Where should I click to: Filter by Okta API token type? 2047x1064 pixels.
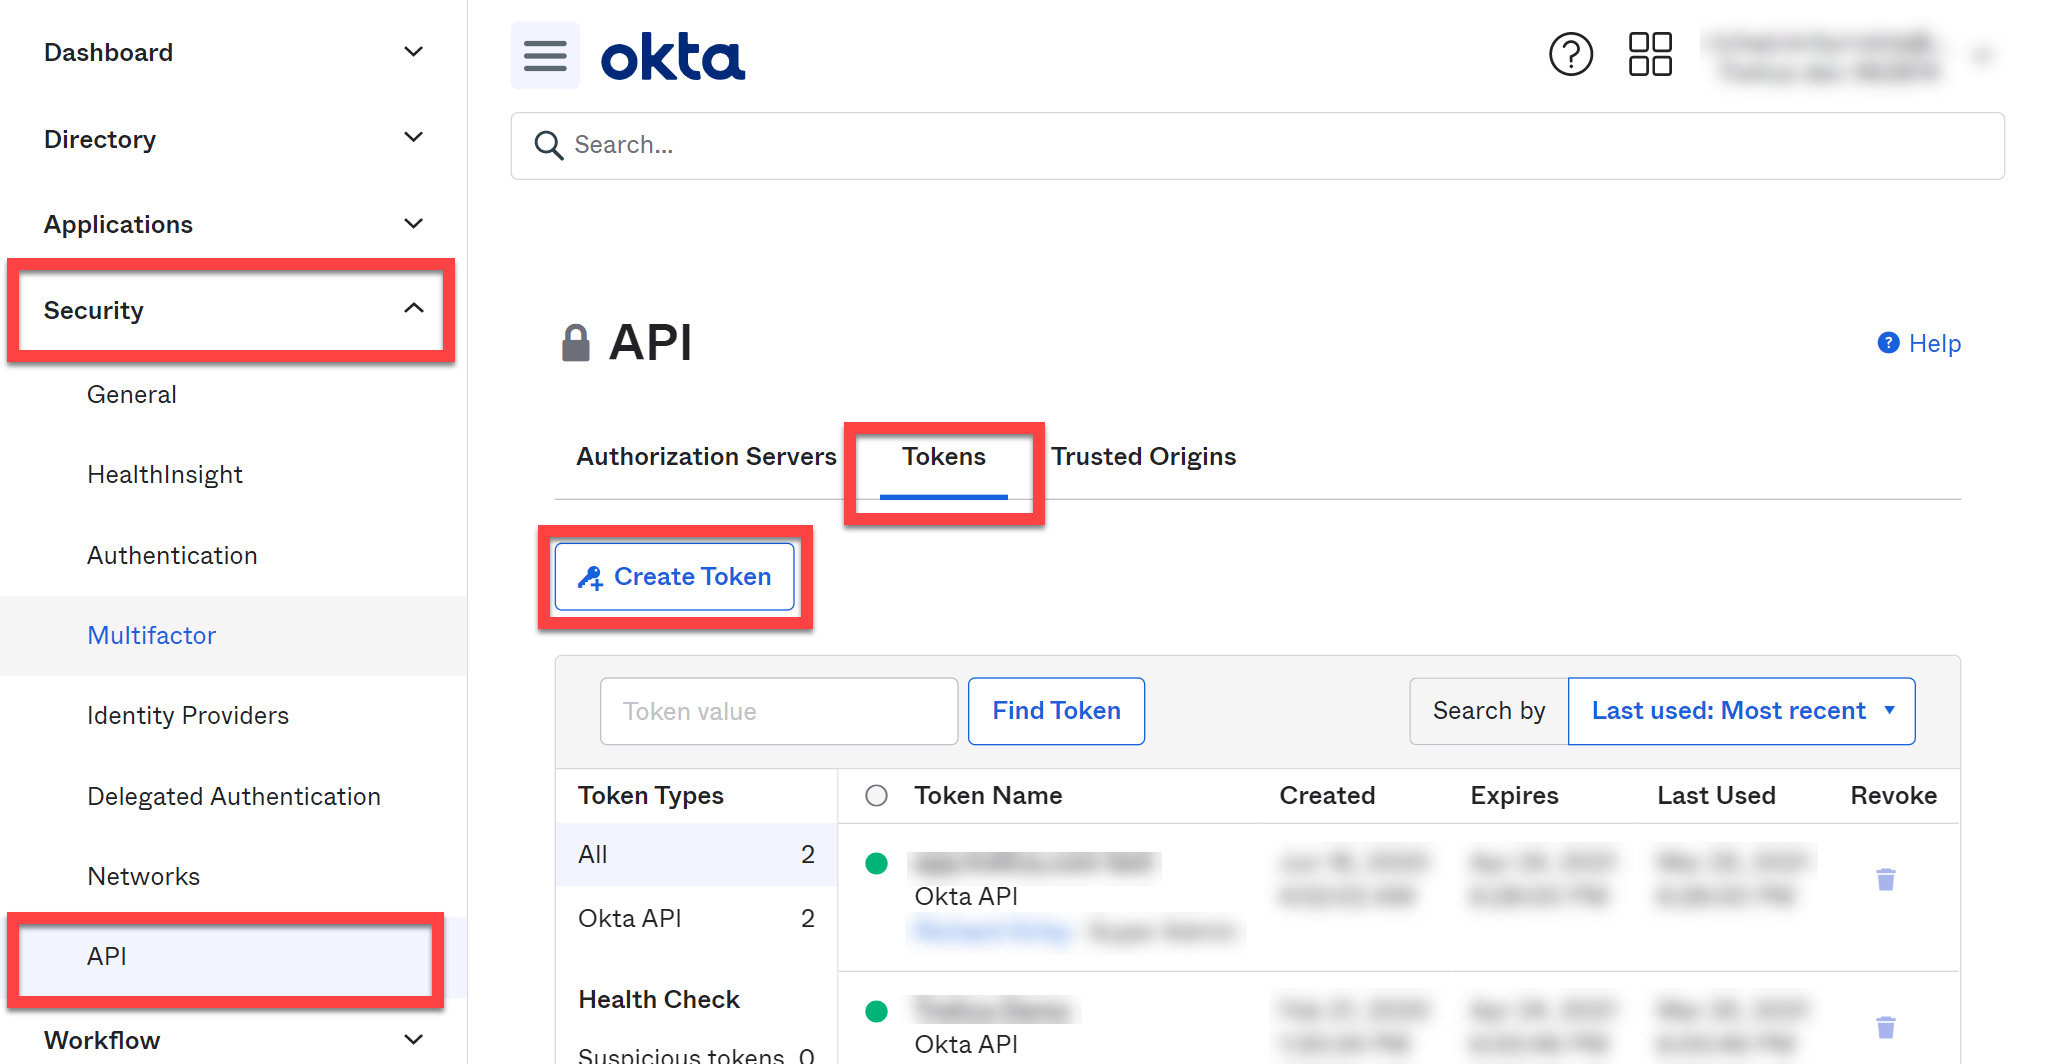click(696, 919)
